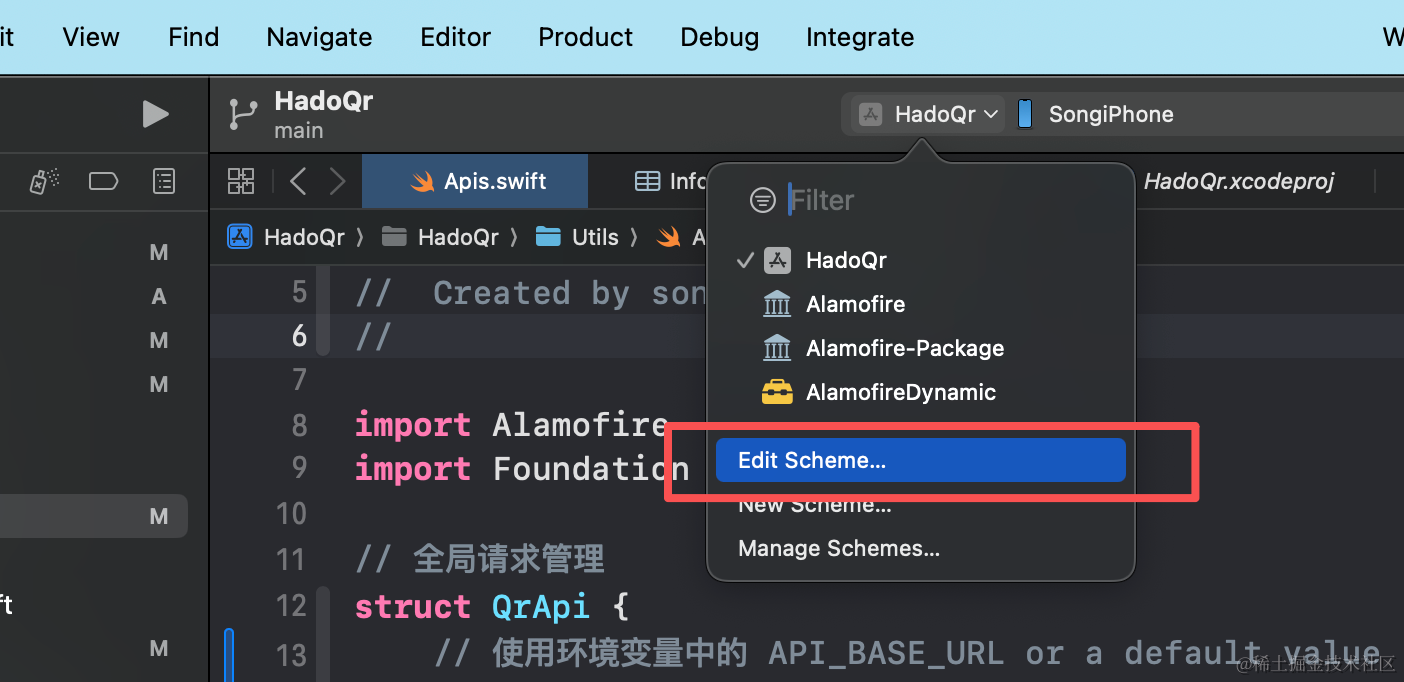
Task: Choose the Alamofire scheme
Action: tap(920, 304)
